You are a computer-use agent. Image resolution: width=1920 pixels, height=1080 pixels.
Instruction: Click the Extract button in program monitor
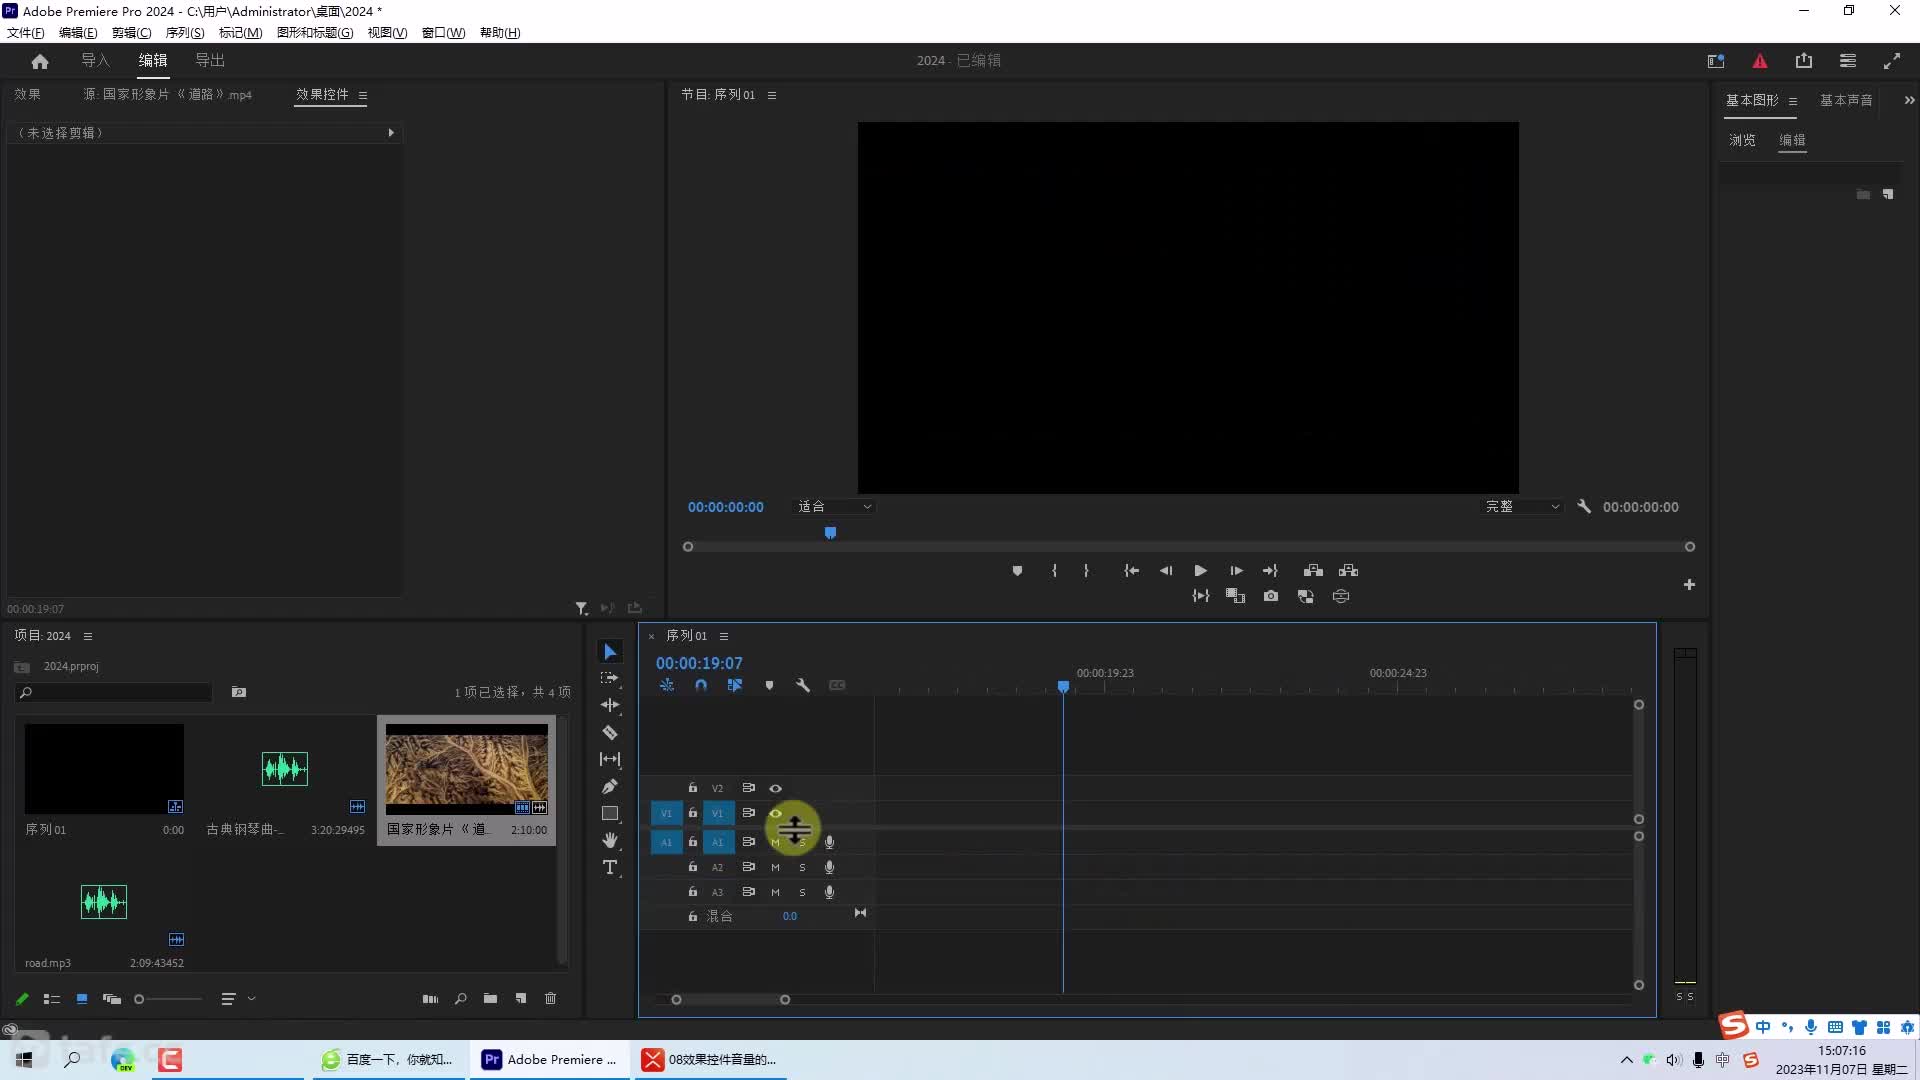(x=1348, y=570)
